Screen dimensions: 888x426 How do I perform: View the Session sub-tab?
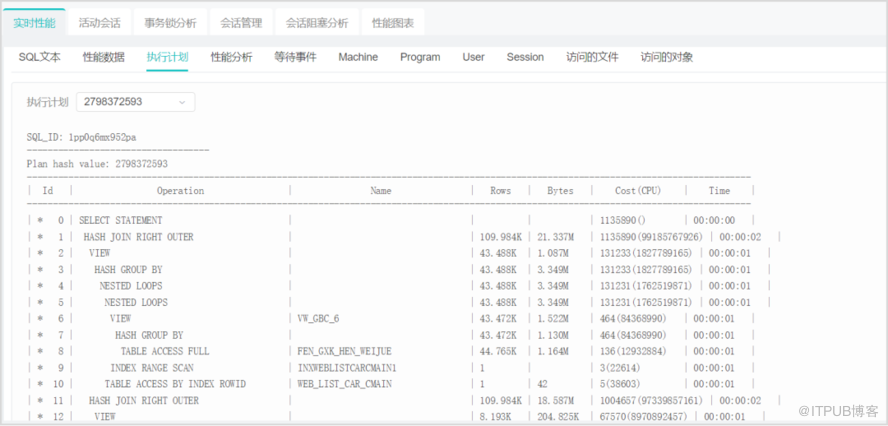[x=525, y=58]
